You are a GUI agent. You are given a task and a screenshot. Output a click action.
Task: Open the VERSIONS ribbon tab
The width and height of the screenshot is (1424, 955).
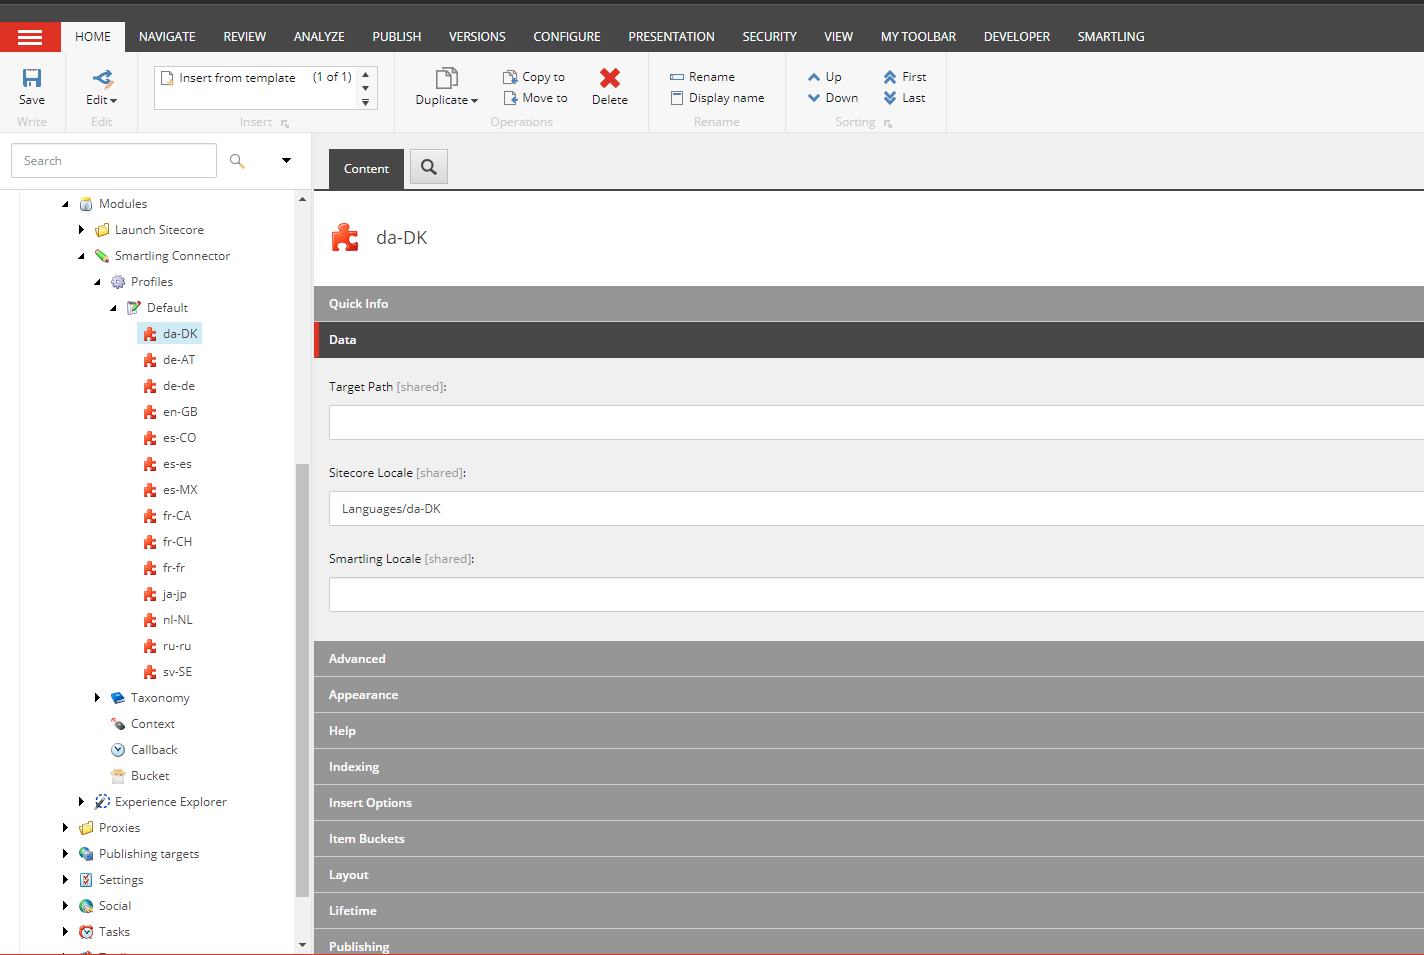[477, 37]
